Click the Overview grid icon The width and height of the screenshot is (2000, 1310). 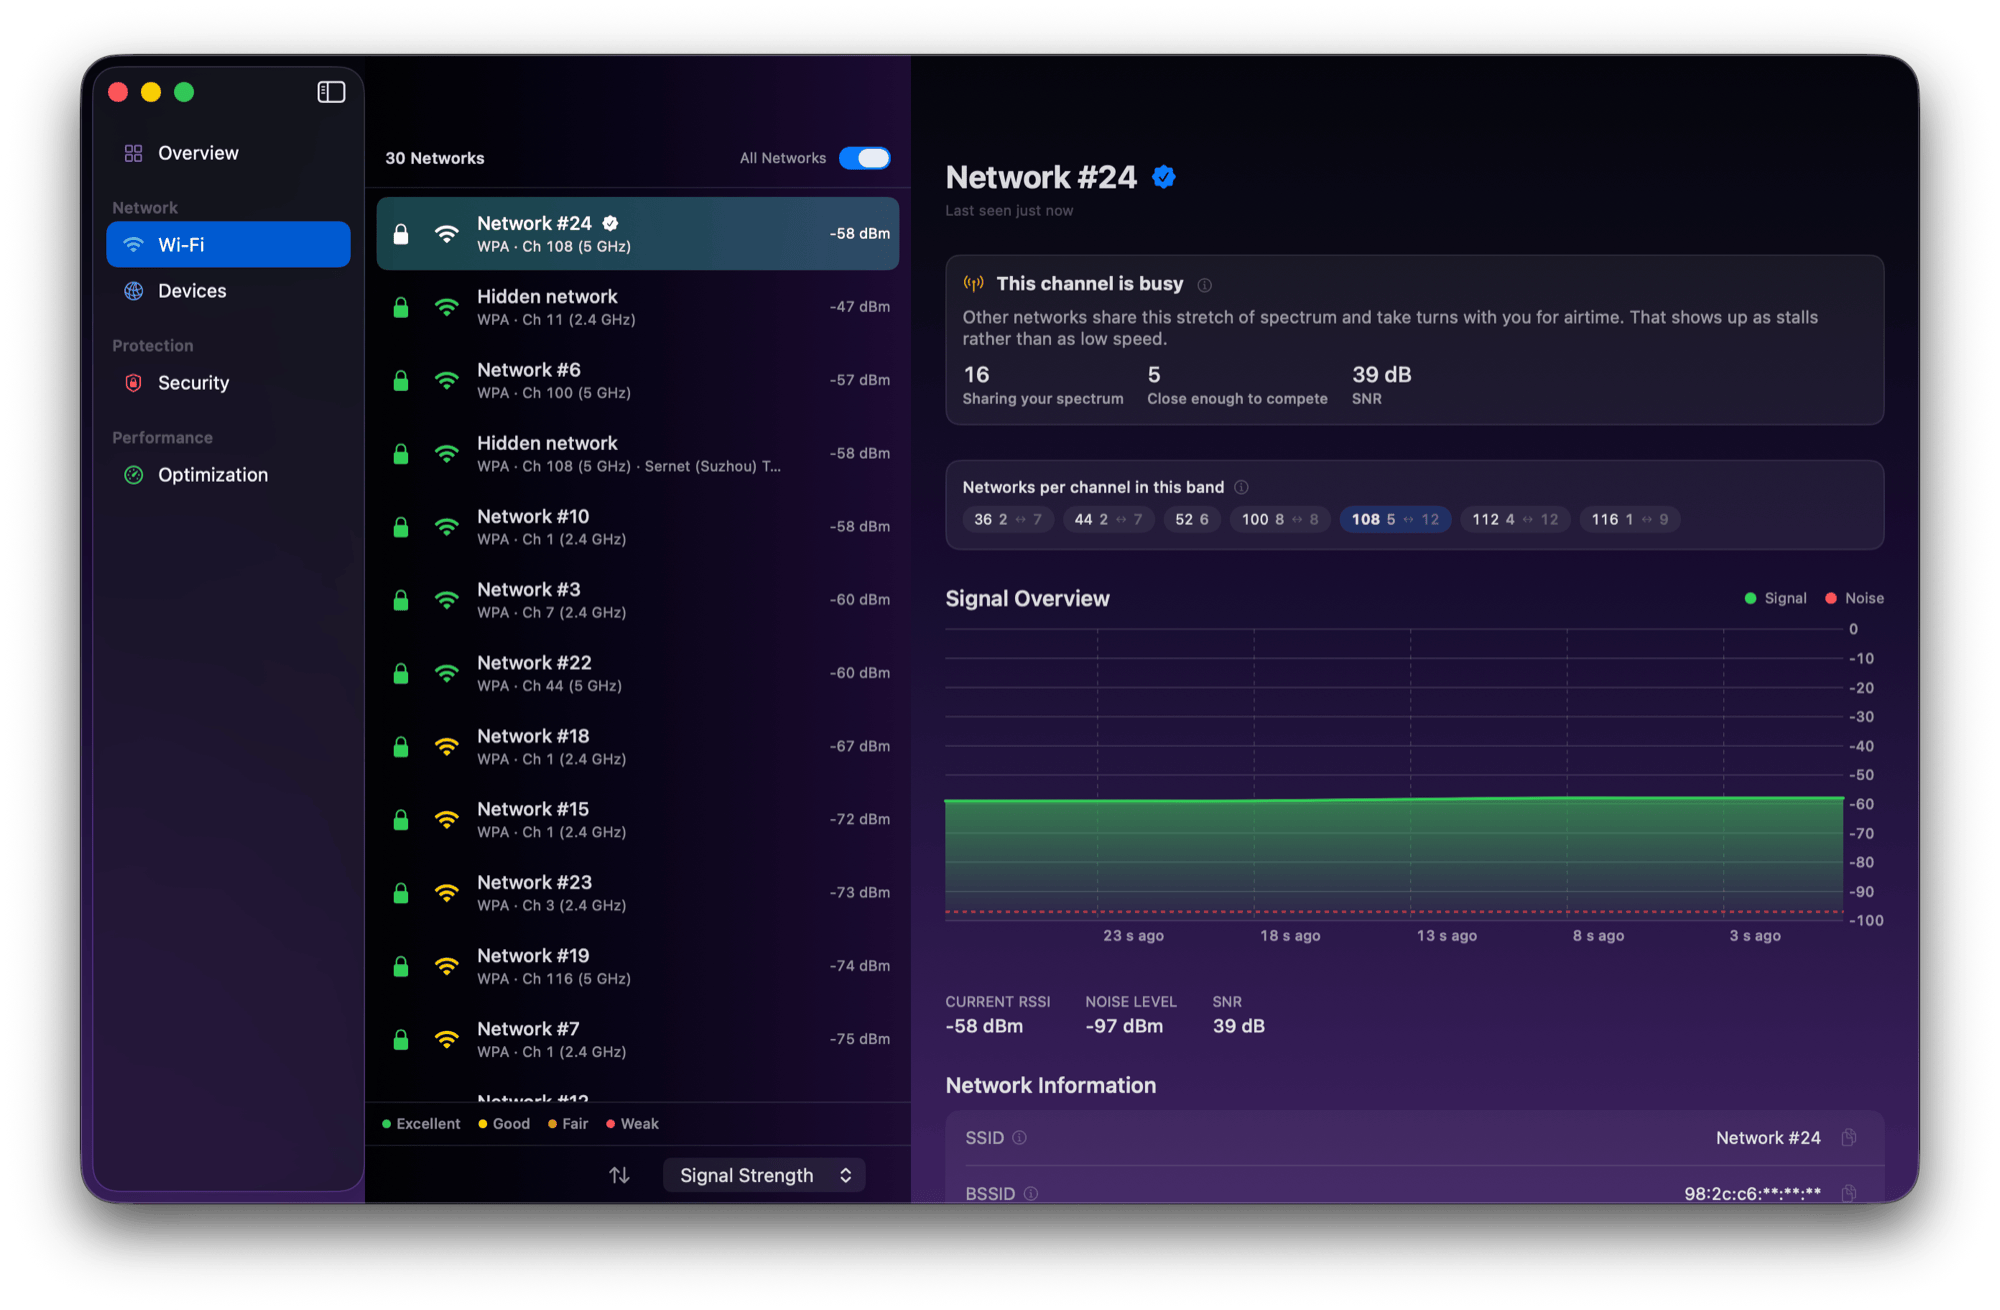pos(133,153)
